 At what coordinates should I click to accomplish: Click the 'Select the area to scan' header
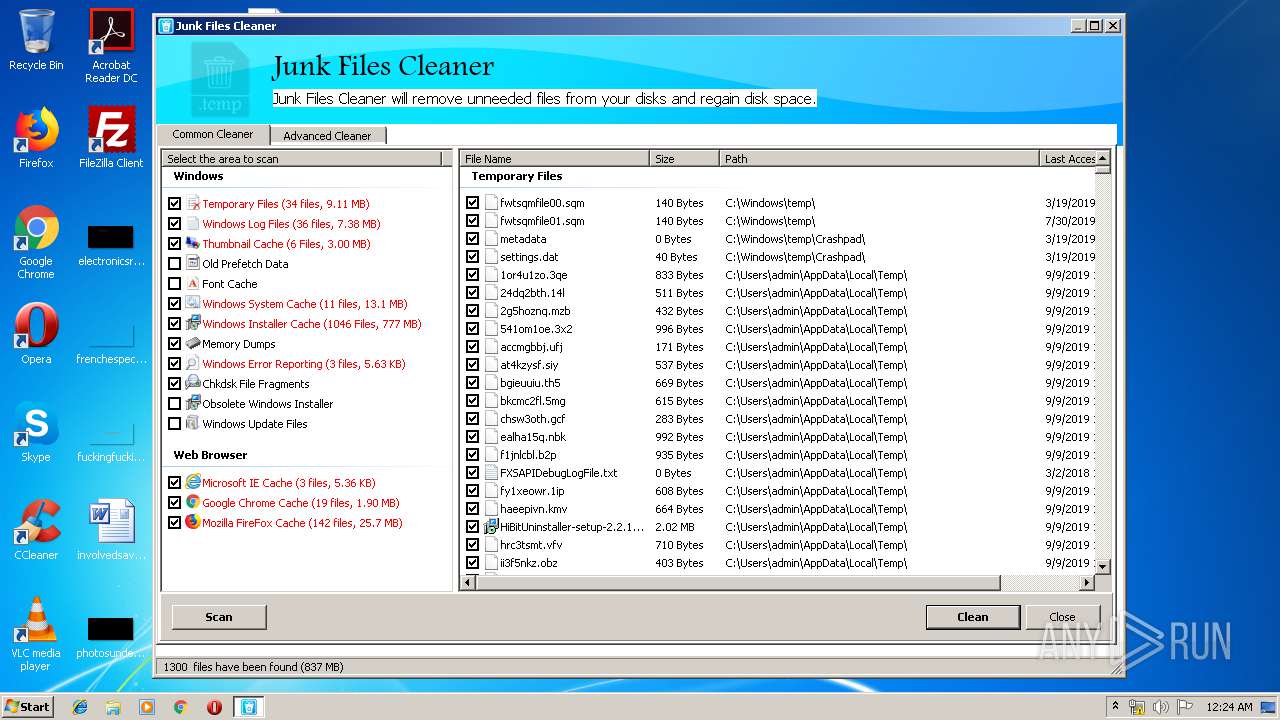click(301, 159)
